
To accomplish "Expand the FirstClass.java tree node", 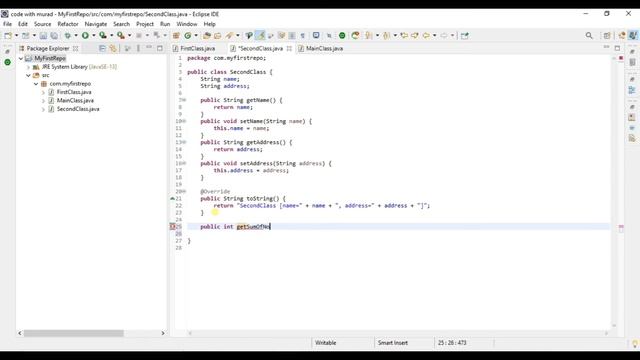I will pyautogui.click(x=43, y=92).
